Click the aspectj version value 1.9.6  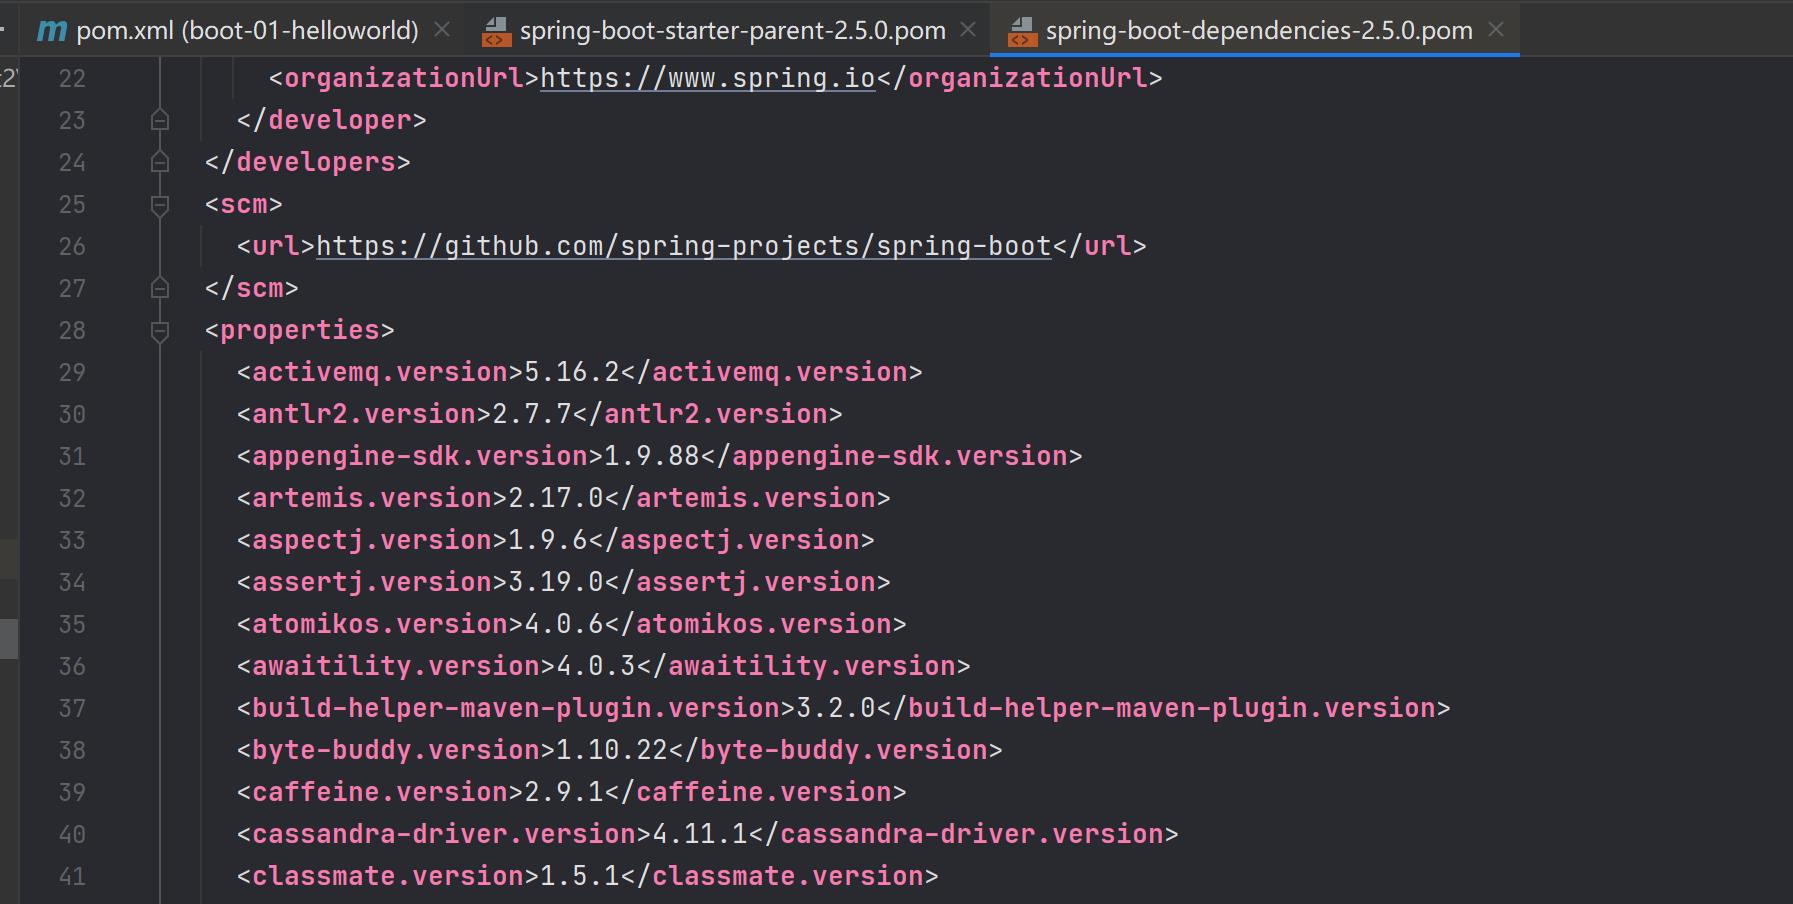click(548, 540)
